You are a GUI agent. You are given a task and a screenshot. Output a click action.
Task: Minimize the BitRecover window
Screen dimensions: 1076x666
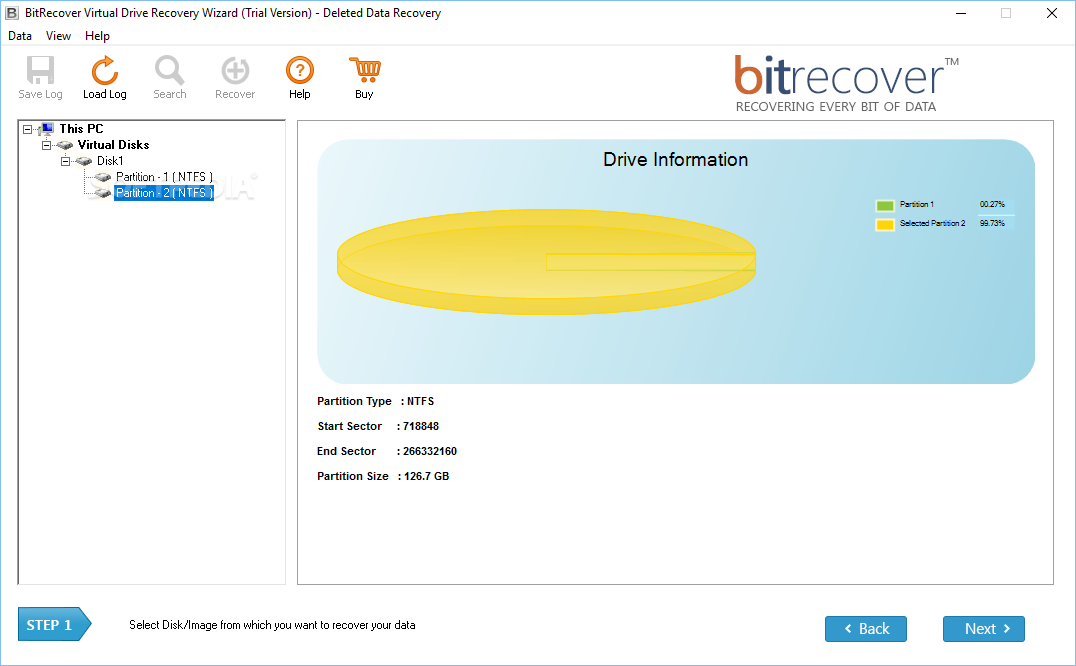(x=961, y=13)
